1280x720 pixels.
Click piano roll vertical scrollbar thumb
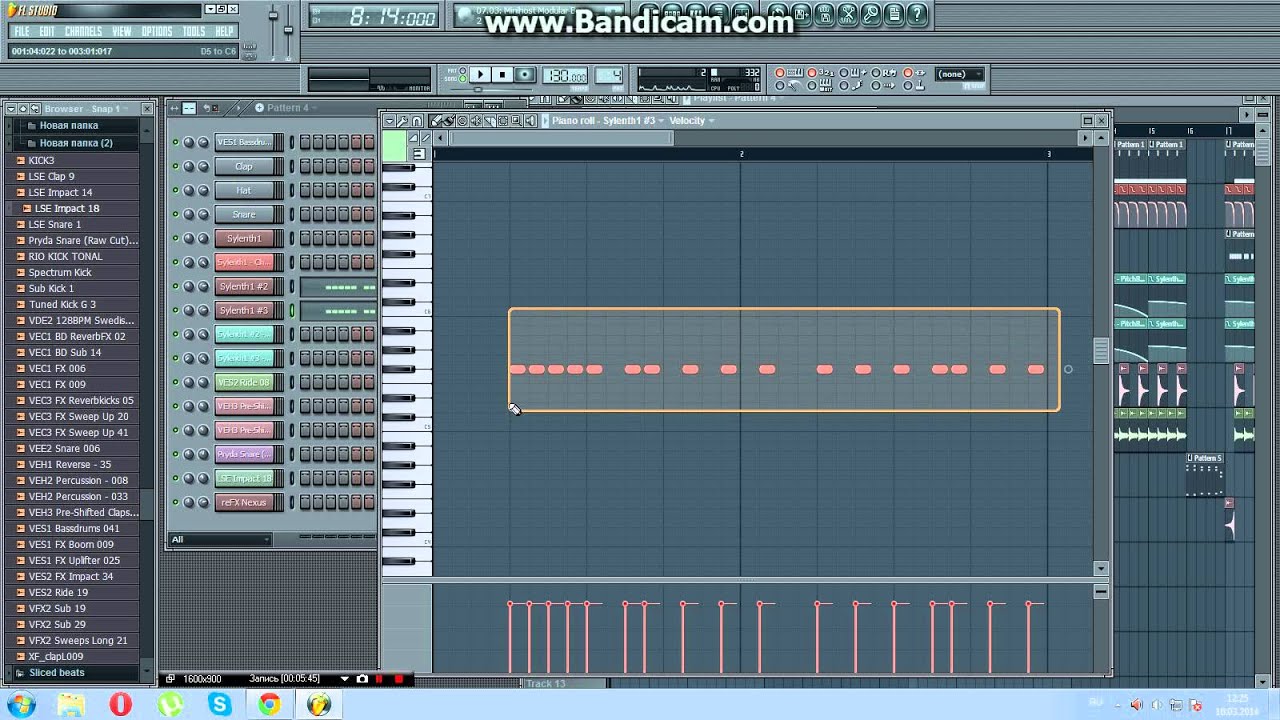[1101, 351]
